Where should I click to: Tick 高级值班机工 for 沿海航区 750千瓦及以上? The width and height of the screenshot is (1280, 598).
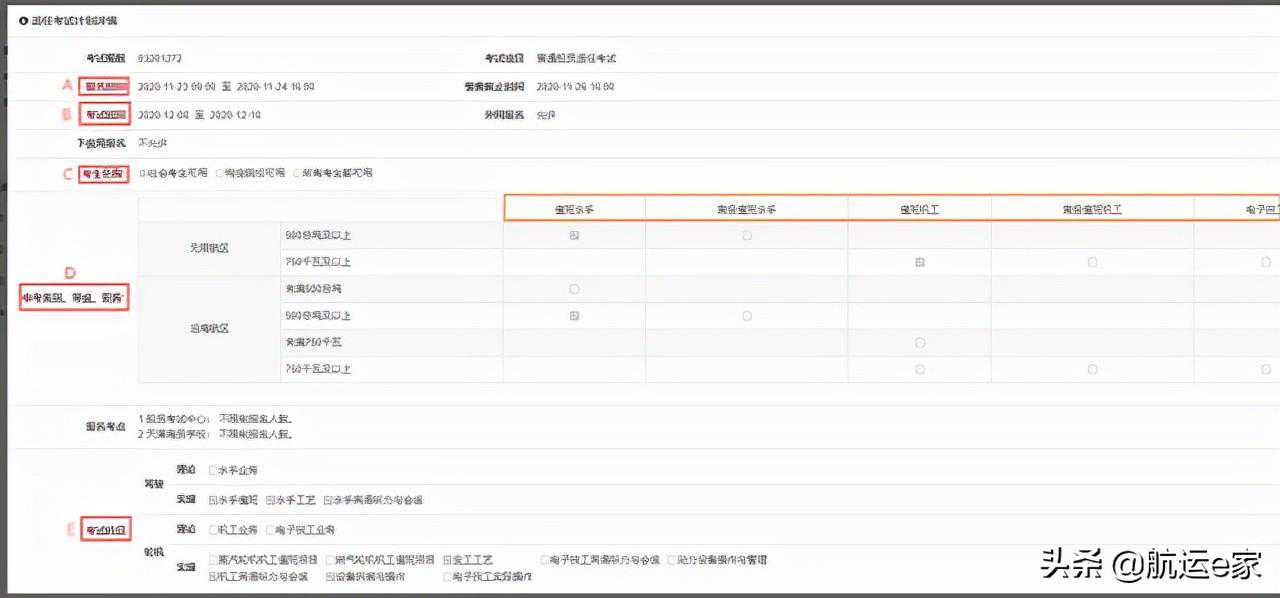[x=1092, y=369]
